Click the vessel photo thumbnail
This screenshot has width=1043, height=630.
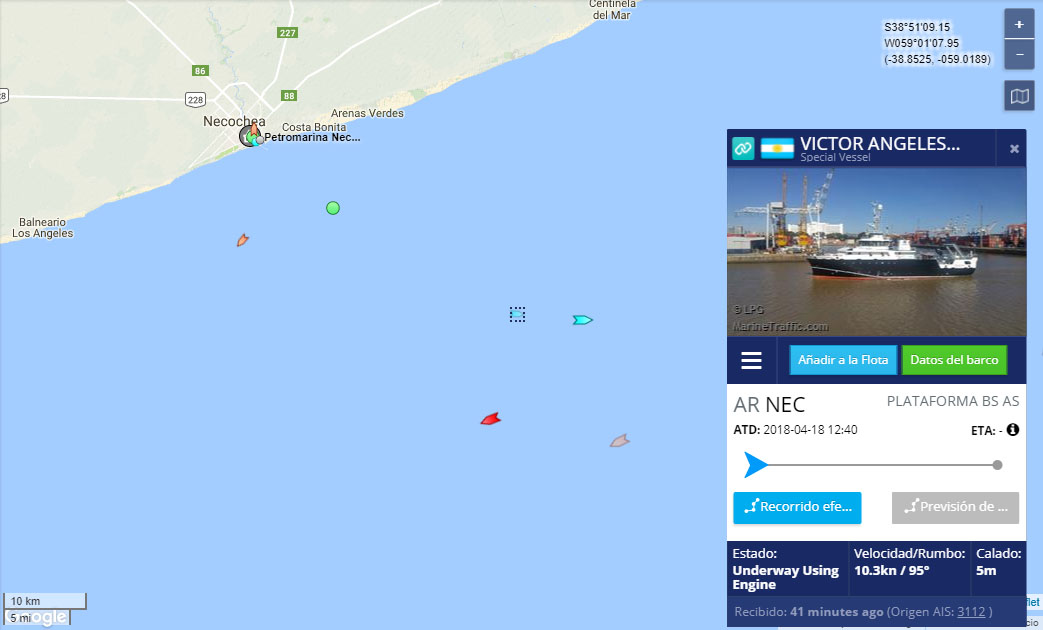pyautogui.click(x=877, y=251)
